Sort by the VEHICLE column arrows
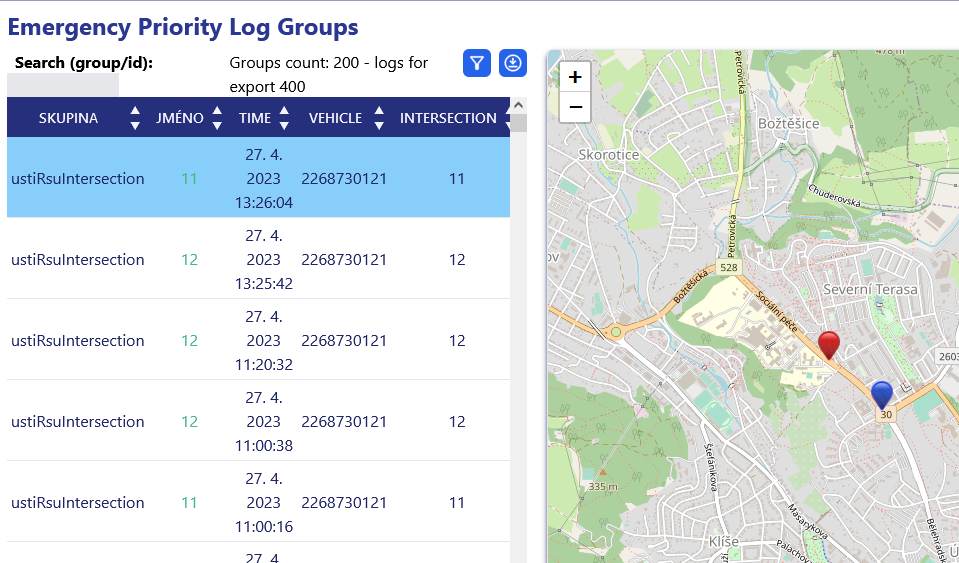 pos(379,118)
